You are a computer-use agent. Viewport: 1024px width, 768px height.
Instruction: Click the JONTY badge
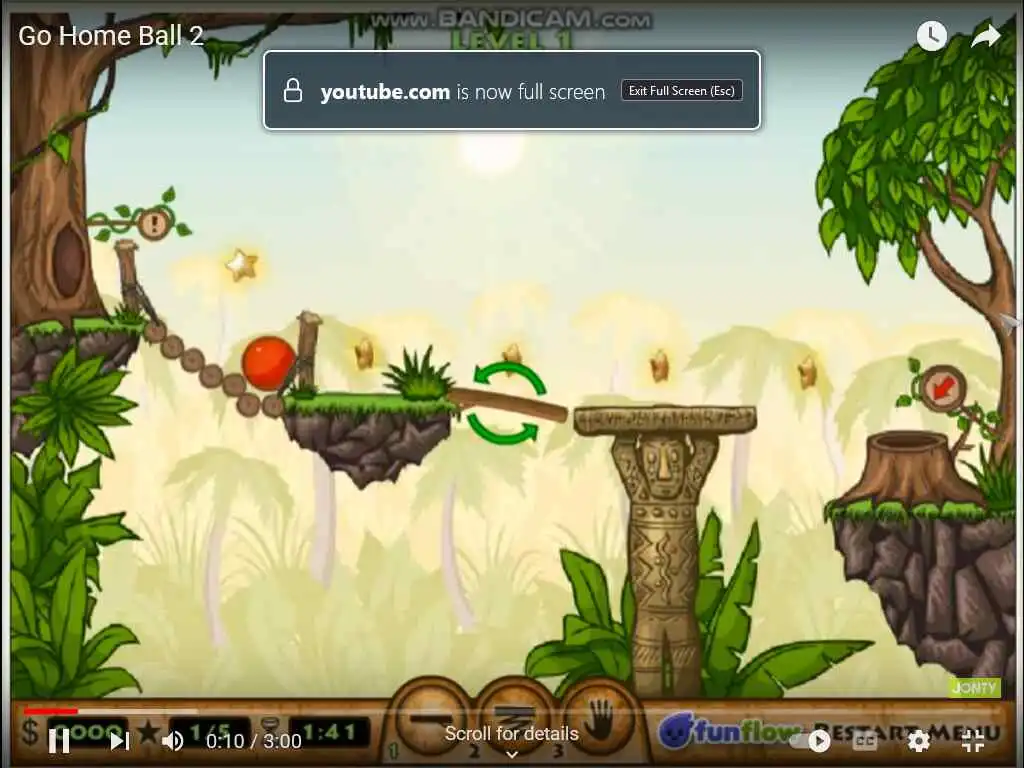tap(974, 687)
